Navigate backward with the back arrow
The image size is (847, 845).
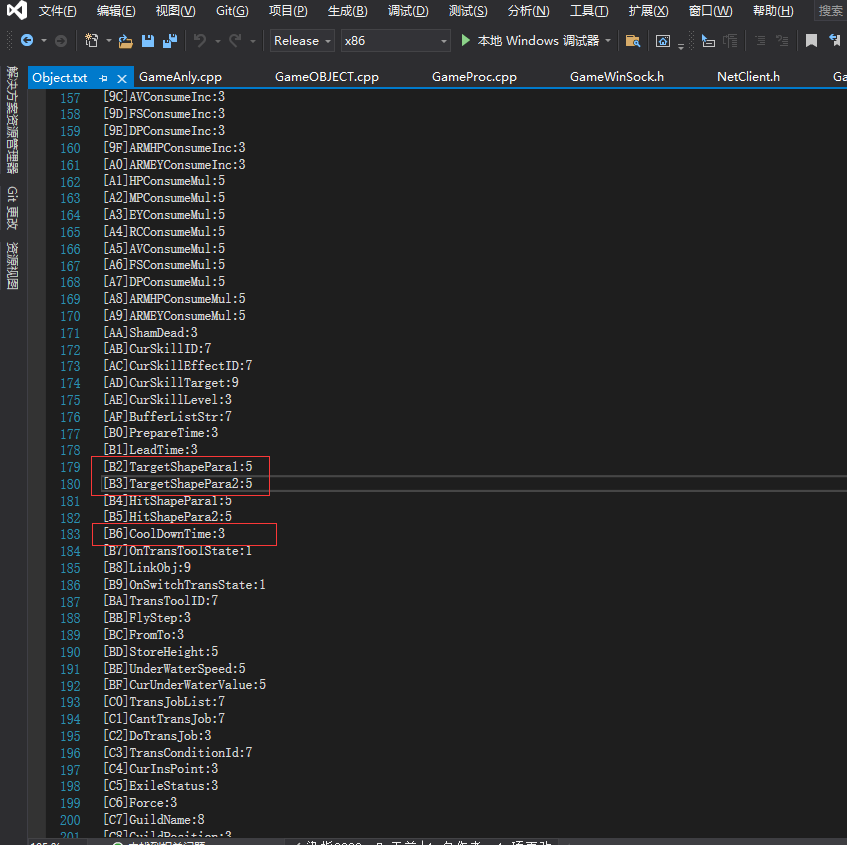(x=26, y=41)
